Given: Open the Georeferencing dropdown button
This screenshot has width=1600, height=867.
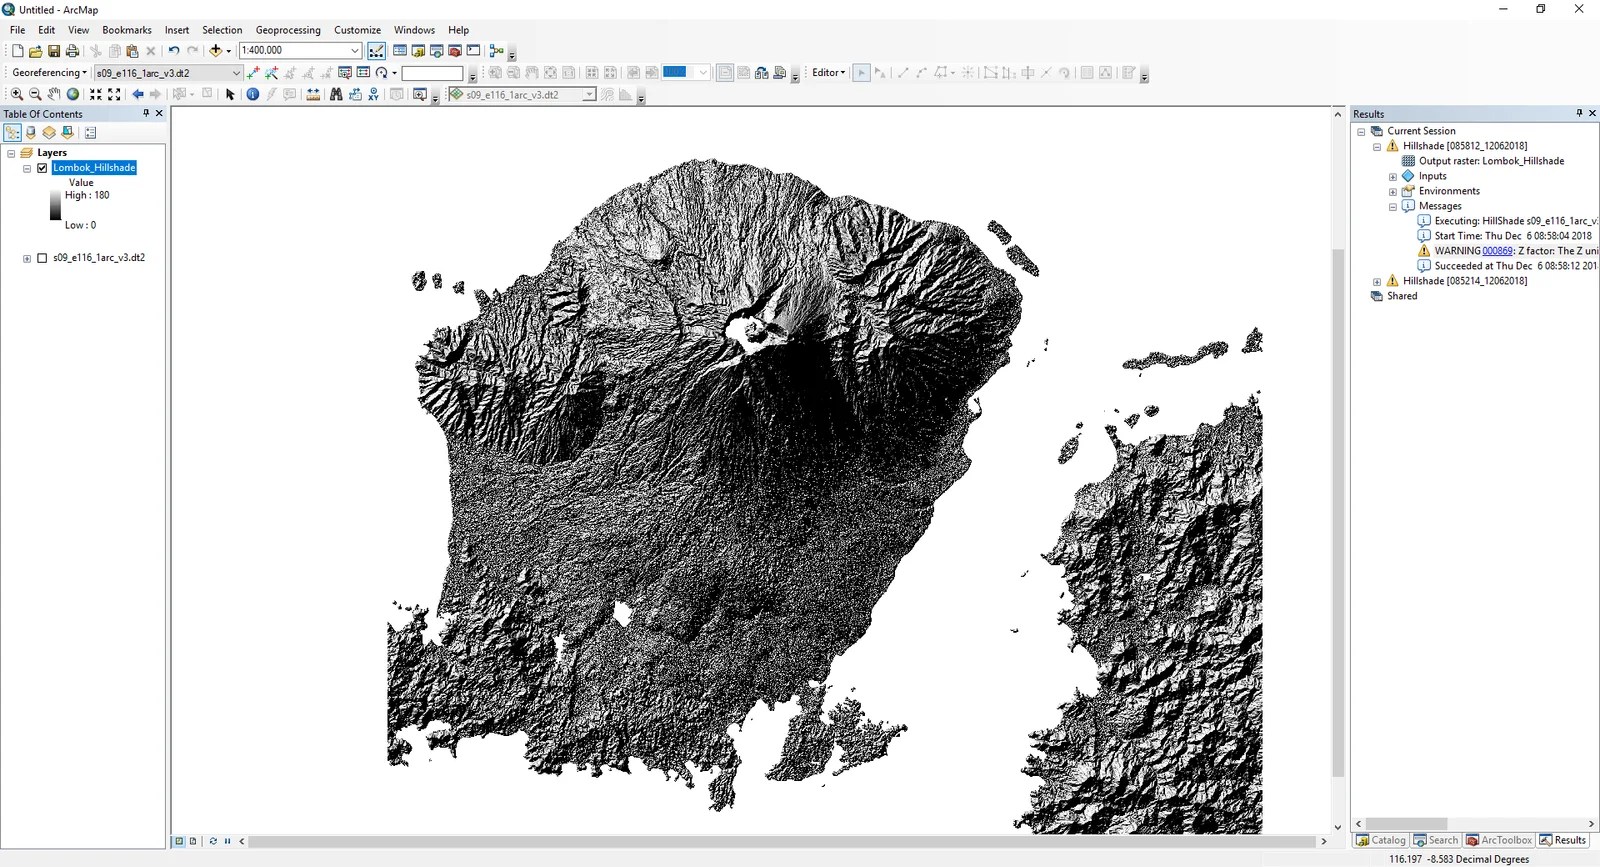Looking at the screenshot, I should click(49, 73).
